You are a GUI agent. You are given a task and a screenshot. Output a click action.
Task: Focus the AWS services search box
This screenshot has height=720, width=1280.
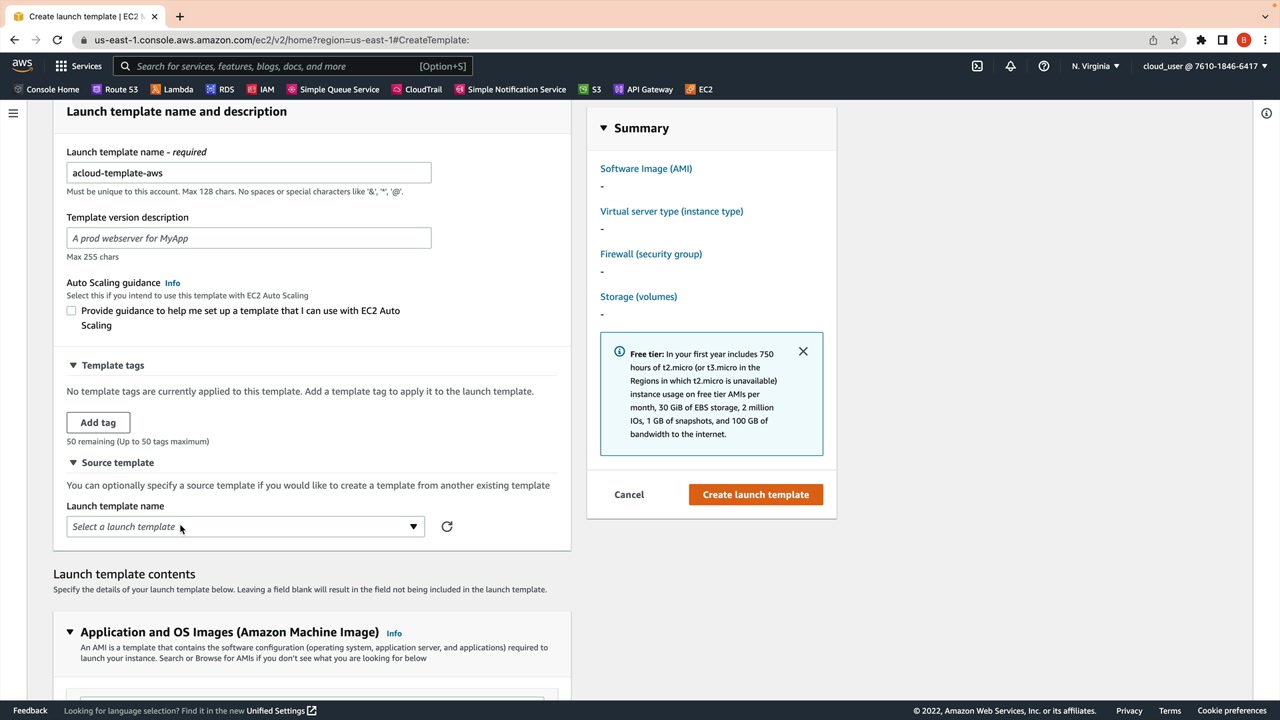point(293,66)
